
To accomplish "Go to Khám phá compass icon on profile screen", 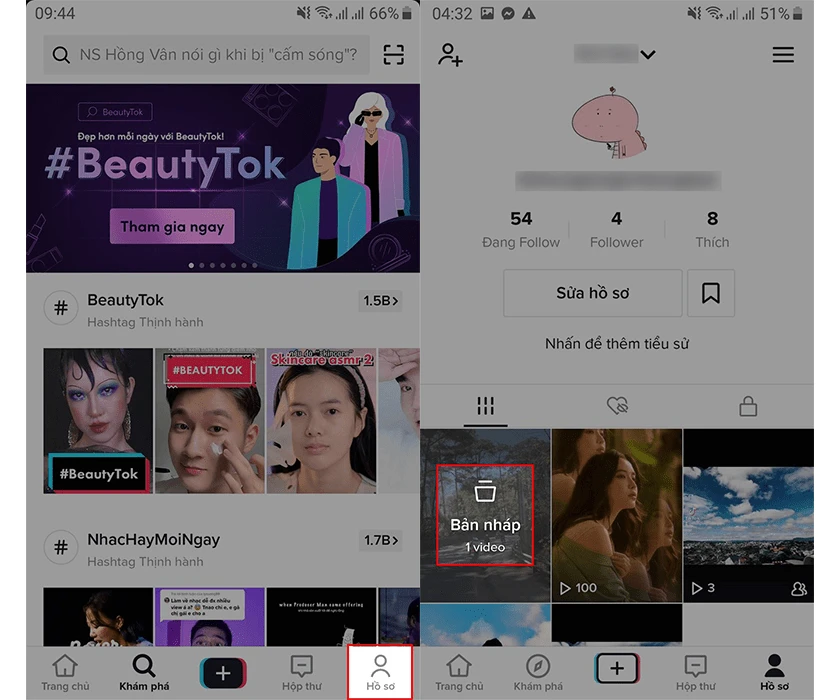I will pyautogui.click(x=538, y=673).
